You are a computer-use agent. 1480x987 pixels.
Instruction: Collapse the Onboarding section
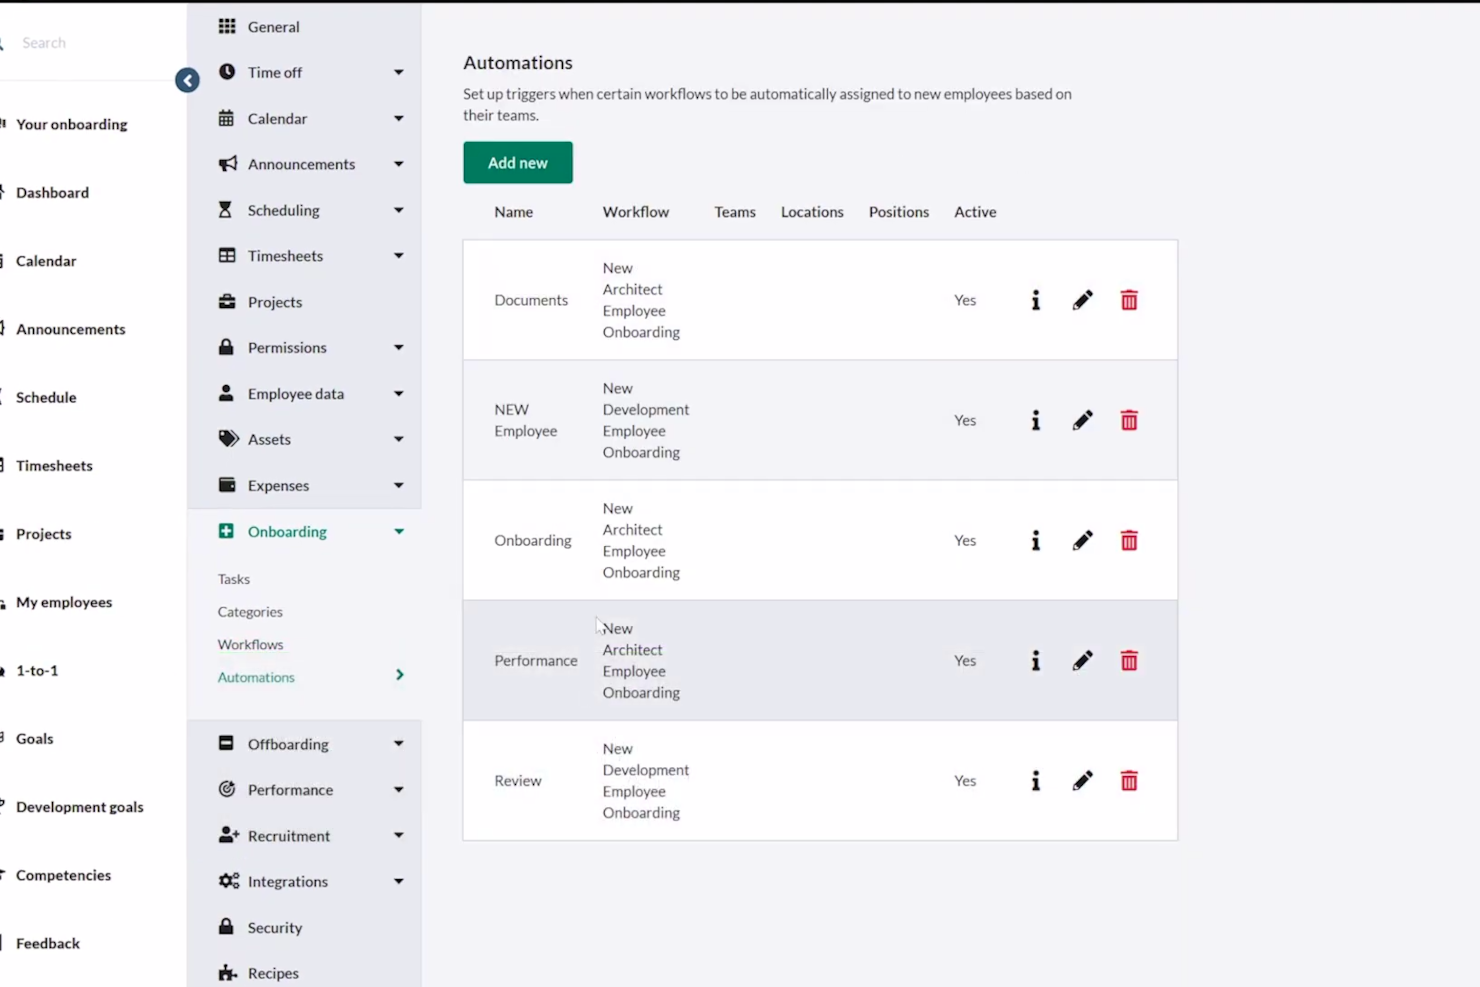tap(399, 532)
